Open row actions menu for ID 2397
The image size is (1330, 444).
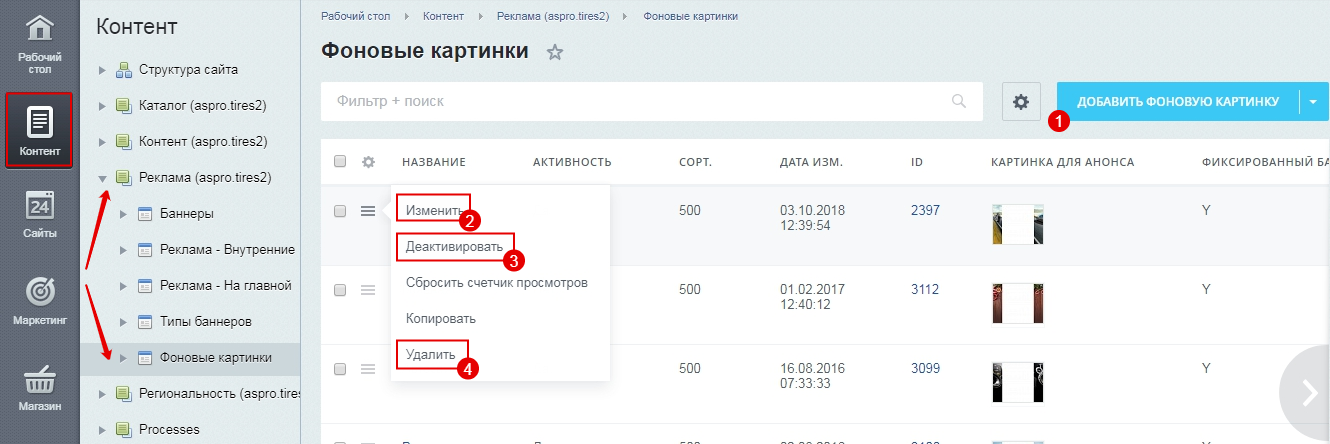[x=368, y=211]
